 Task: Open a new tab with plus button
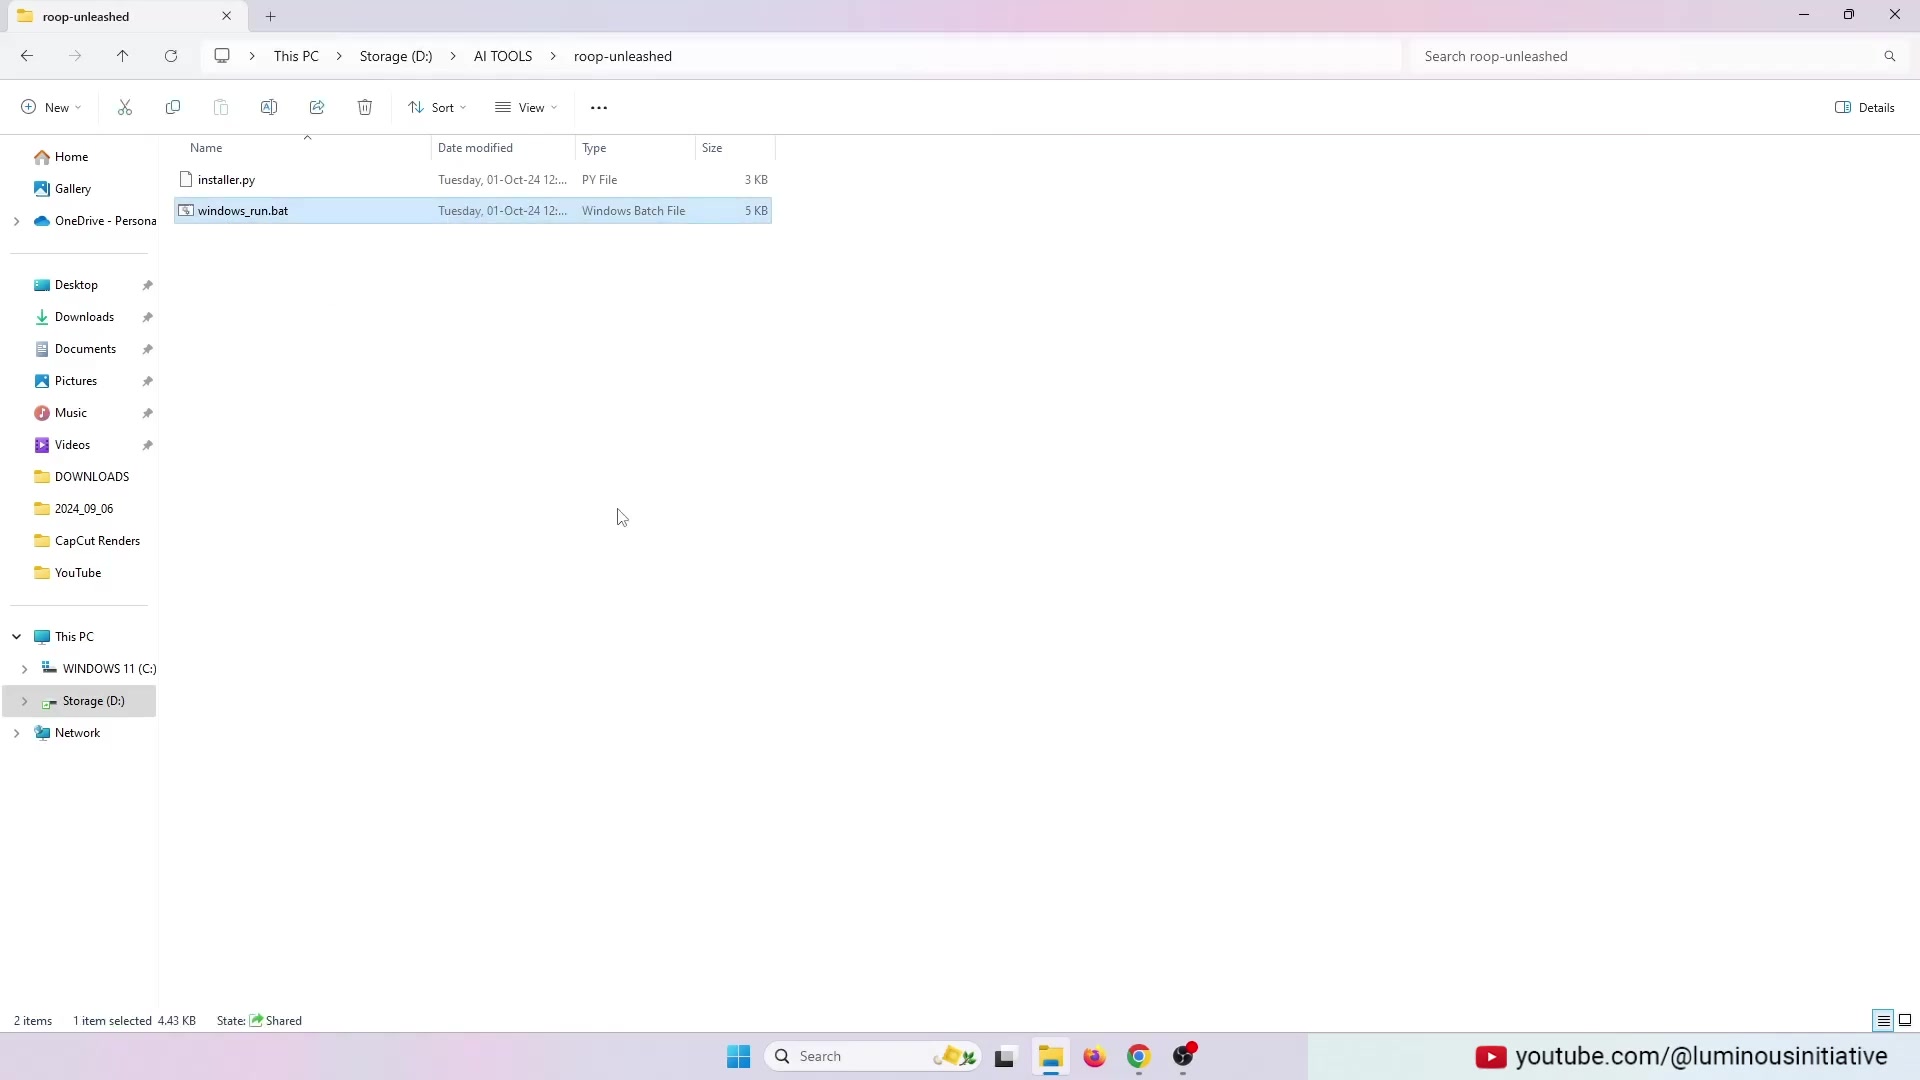point(270,16)
